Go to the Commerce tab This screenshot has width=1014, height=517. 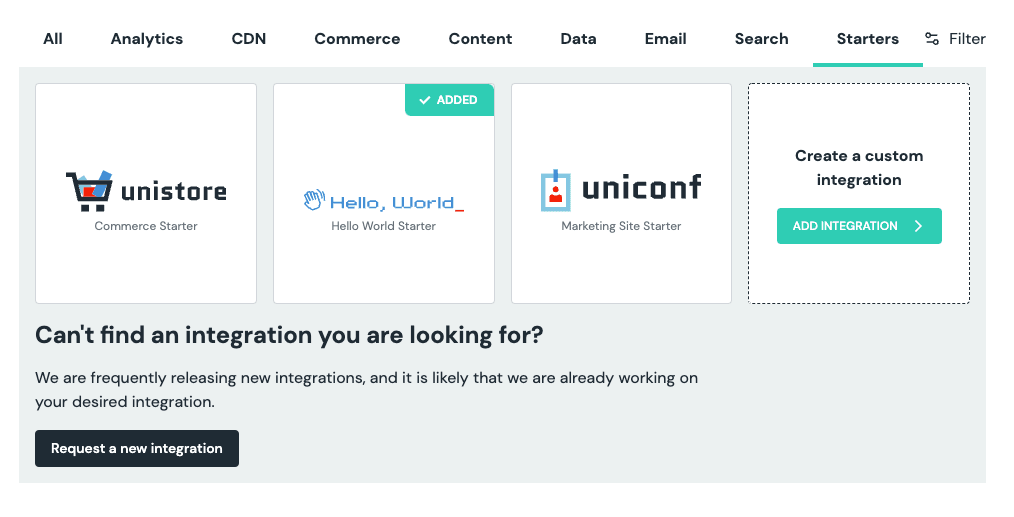coord(357,39)
